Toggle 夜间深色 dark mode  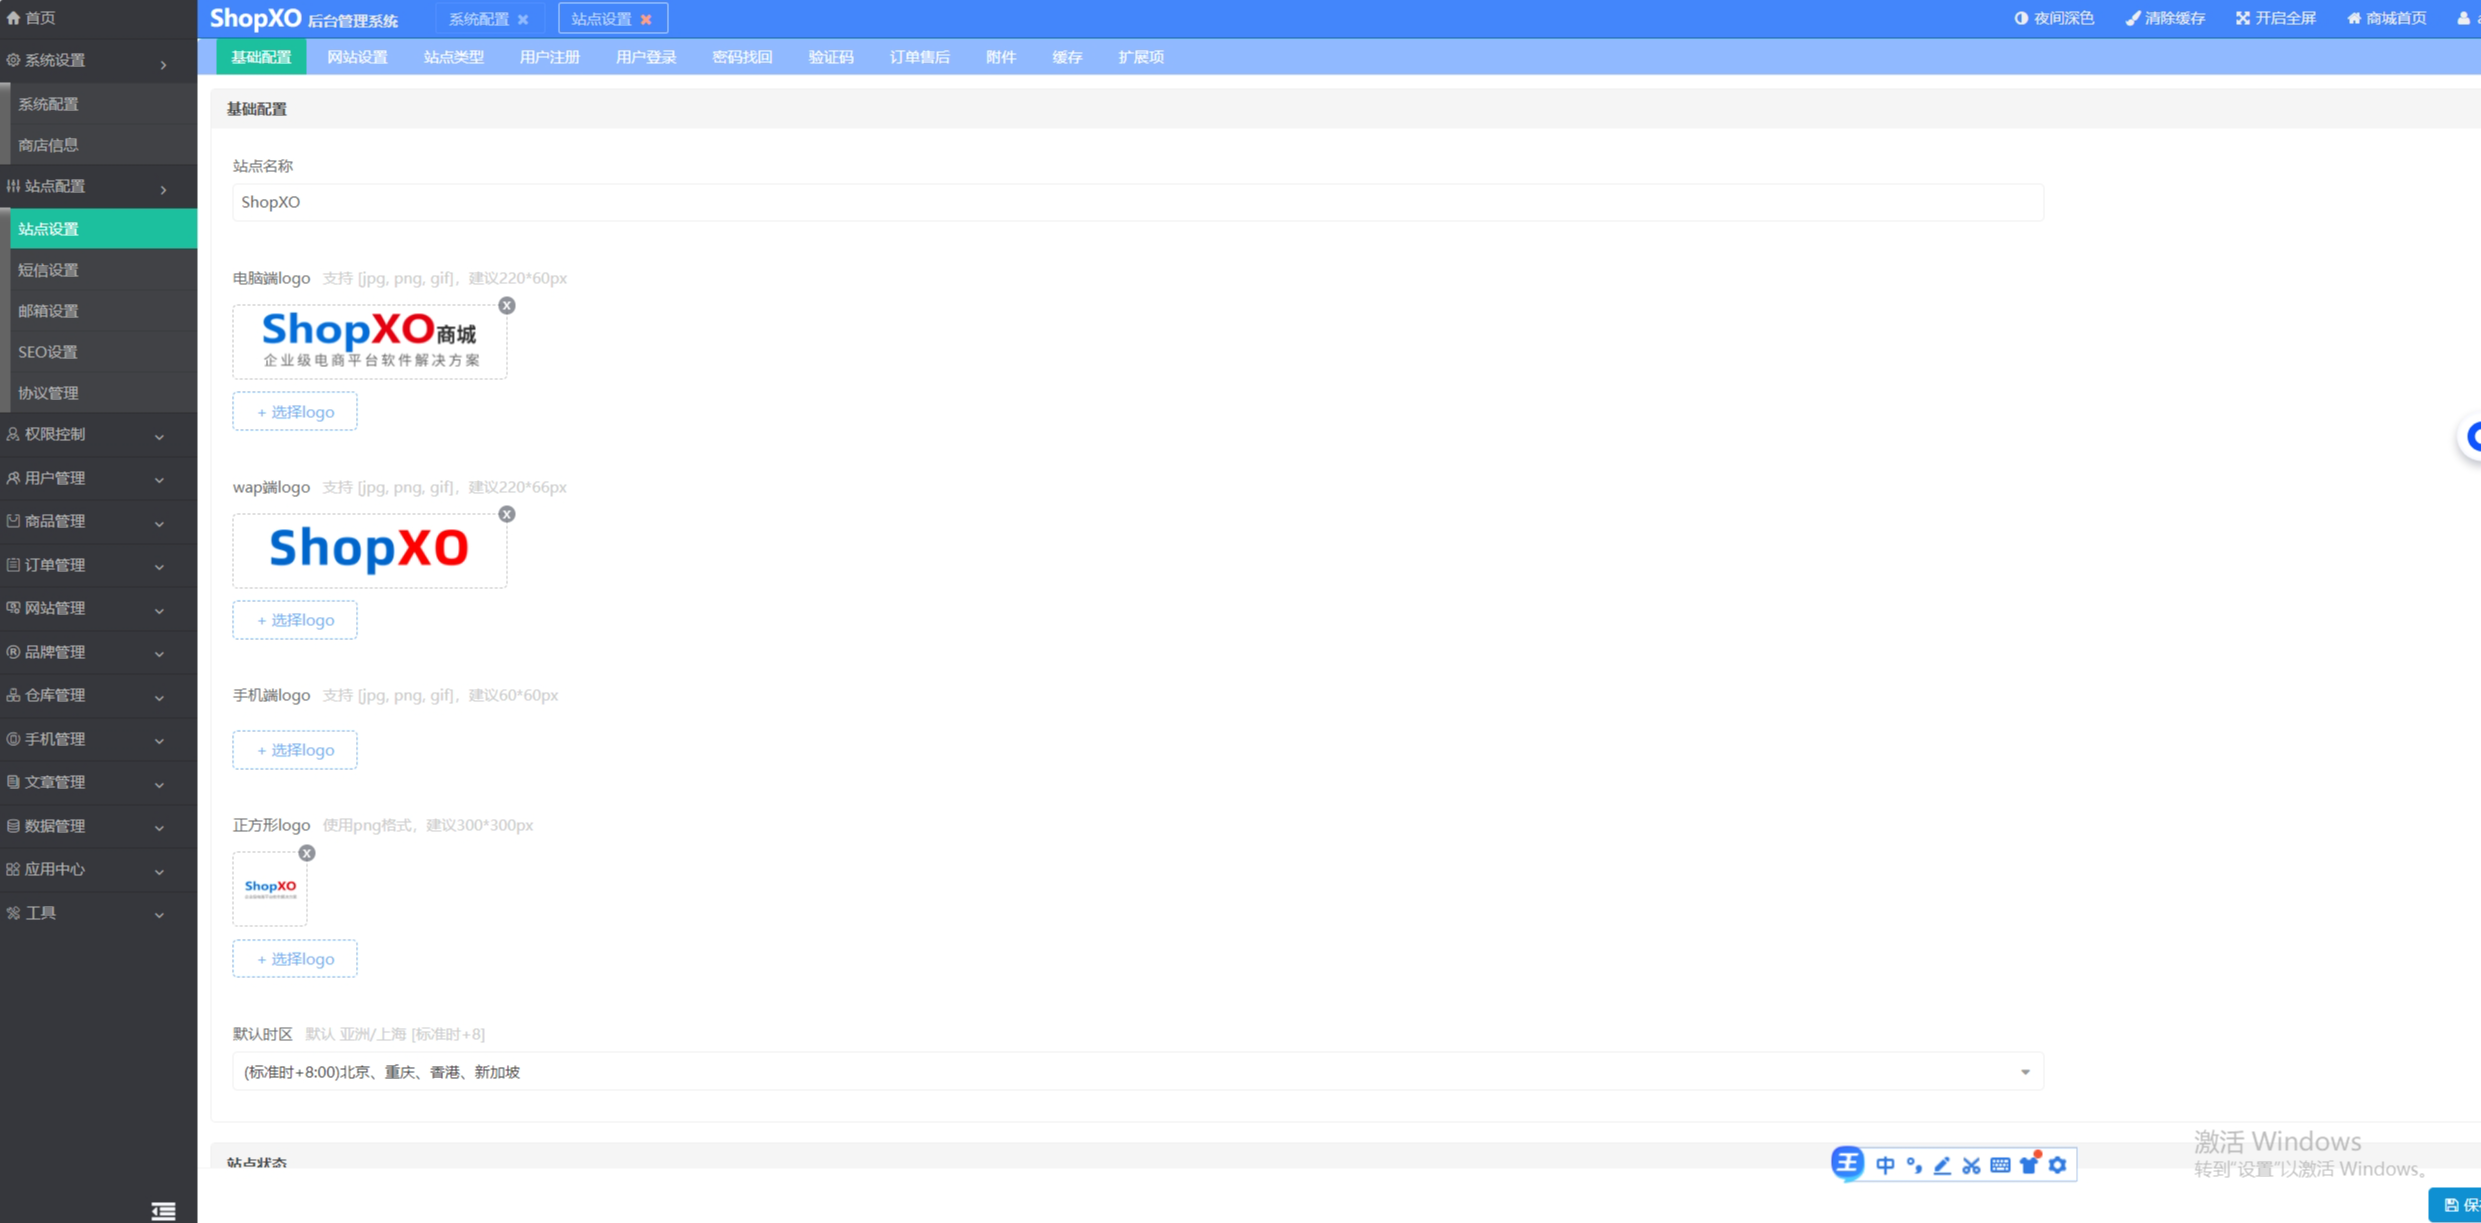click(2054, 18)
